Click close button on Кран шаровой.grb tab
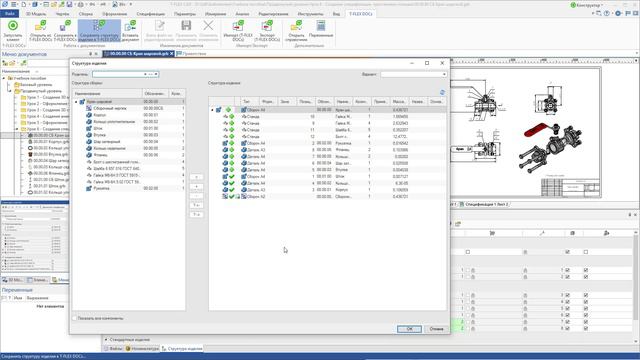Viewport: 640px width, 360px height. pos(171,53)
